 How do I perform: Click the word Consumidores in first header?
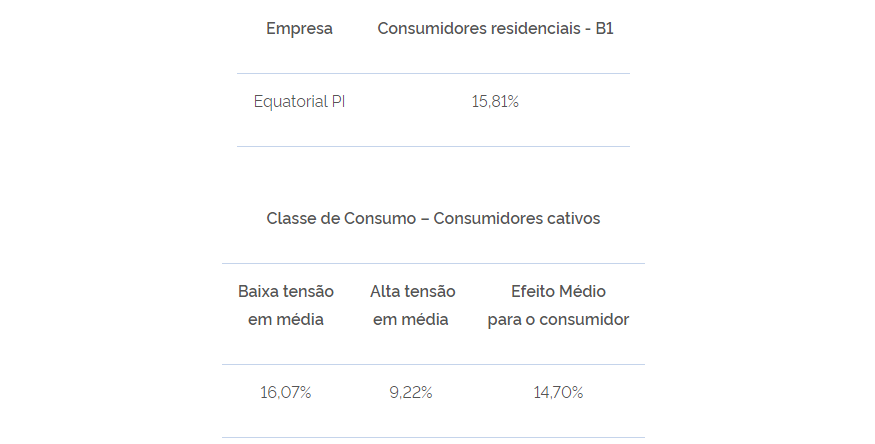(x=431, y=28)
